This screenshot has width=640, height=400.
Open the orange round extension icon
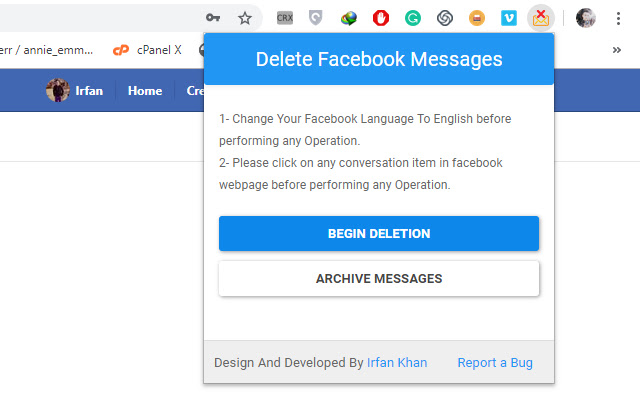477,18
